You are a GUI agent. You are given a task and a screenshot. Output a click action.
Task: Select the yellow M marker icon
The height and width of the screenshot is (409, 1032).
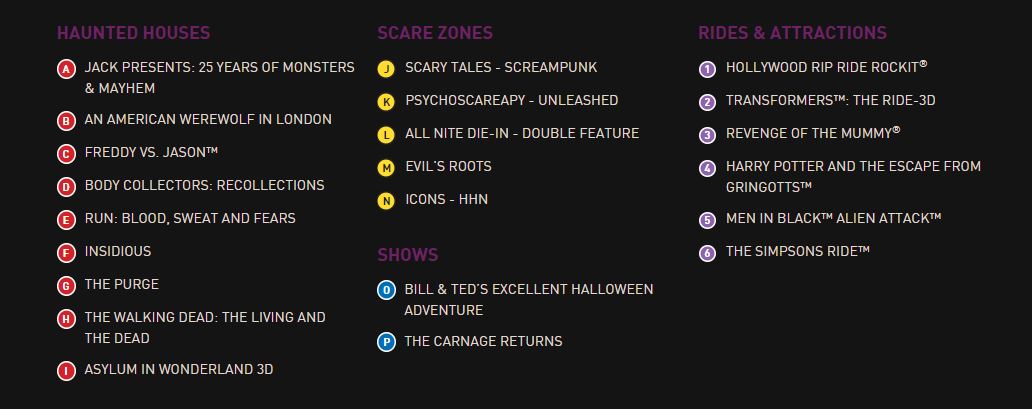click(386, 168)
